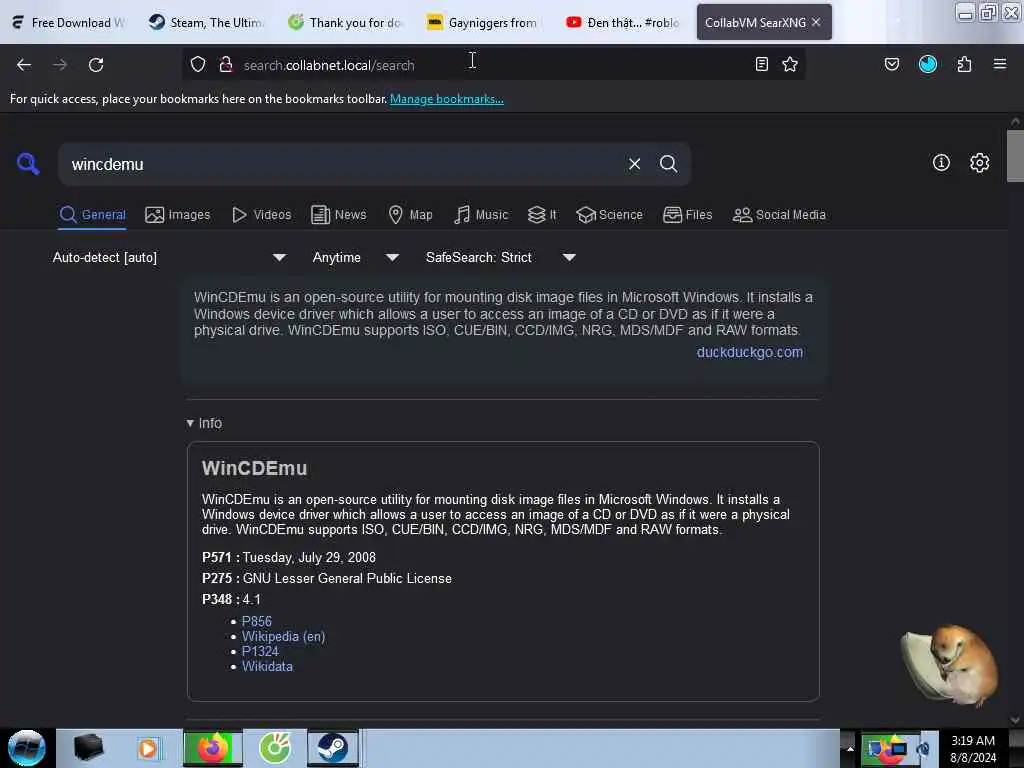This screenshot has height=768, width=1024.
Task: Open the Pocket save icon
Action: [891, 64]
